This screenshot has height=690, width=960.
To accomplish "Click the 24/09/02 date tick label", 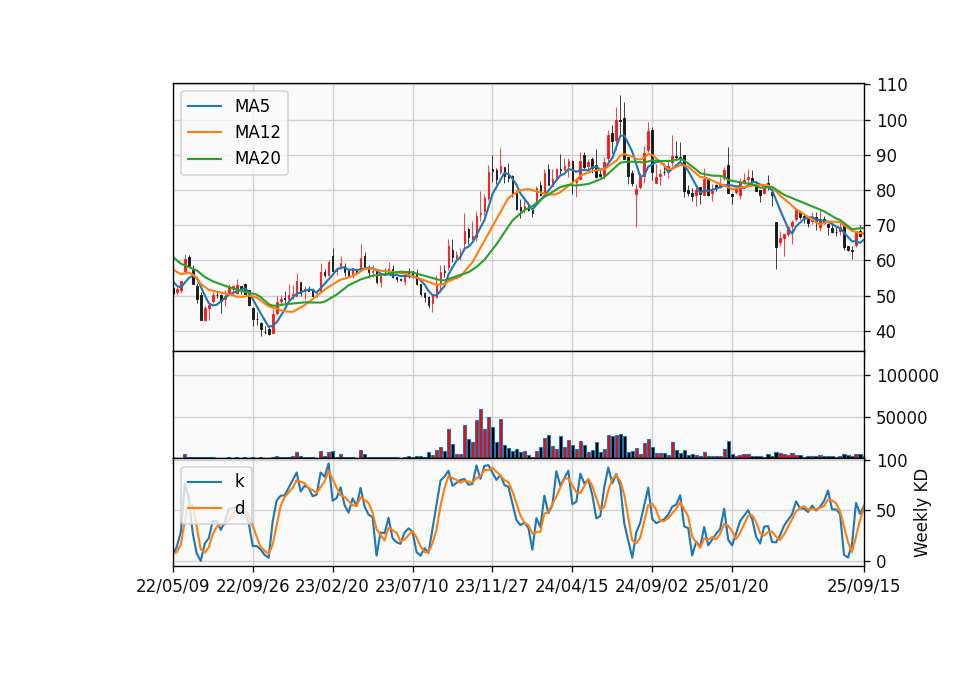I will click(651, 586).
